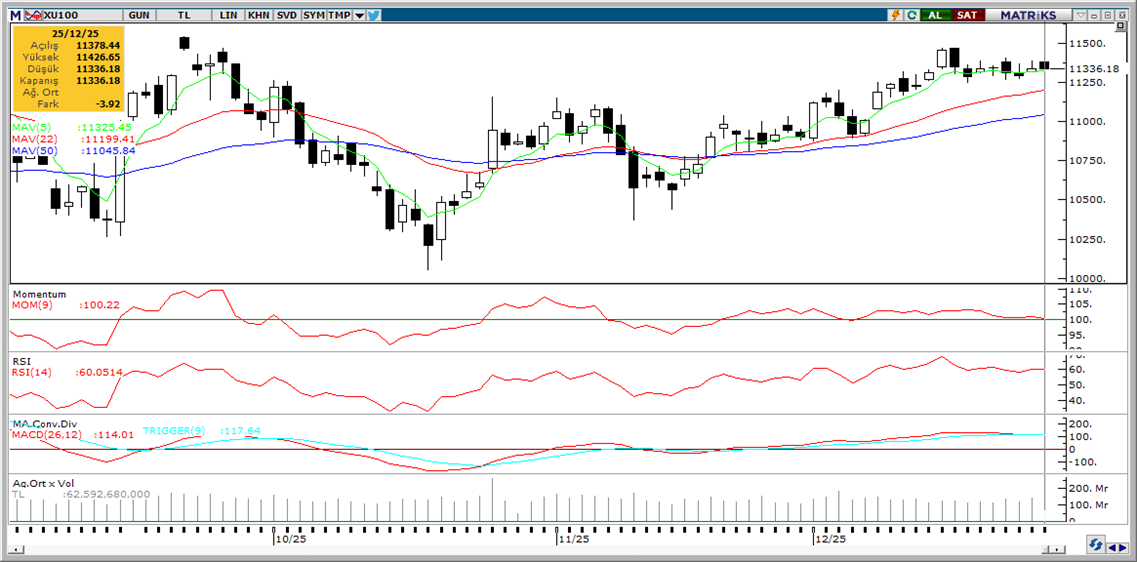Open the TMP template menu
Viewport: 1137px width, 562px height.
tap(340, 15)
